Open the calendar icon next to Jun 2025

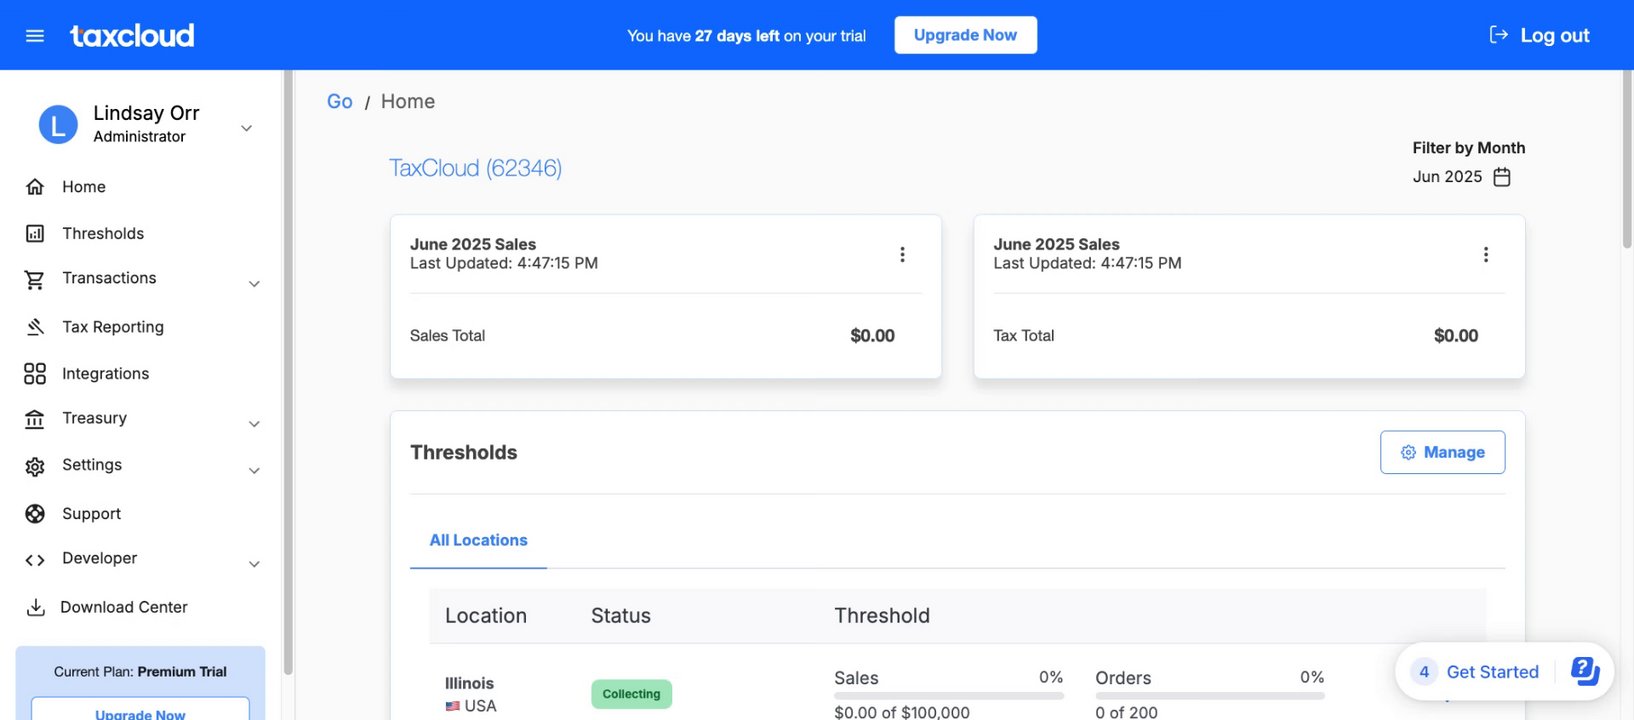(1502, 177)
